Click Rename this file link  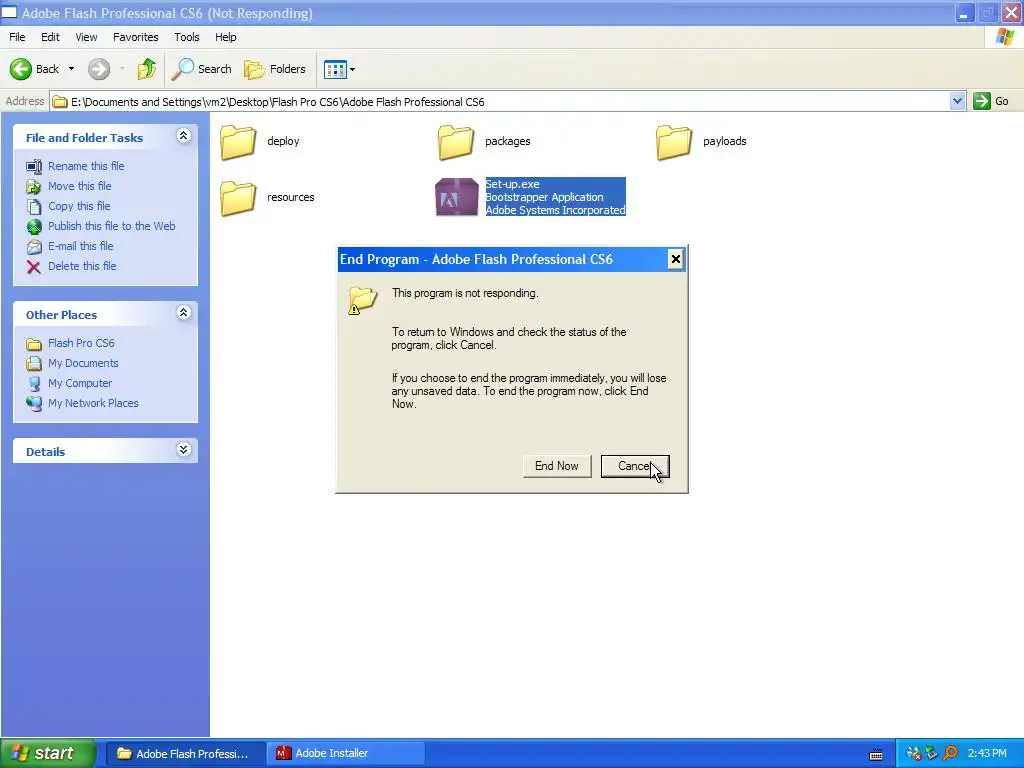click(x=86, y=166)
